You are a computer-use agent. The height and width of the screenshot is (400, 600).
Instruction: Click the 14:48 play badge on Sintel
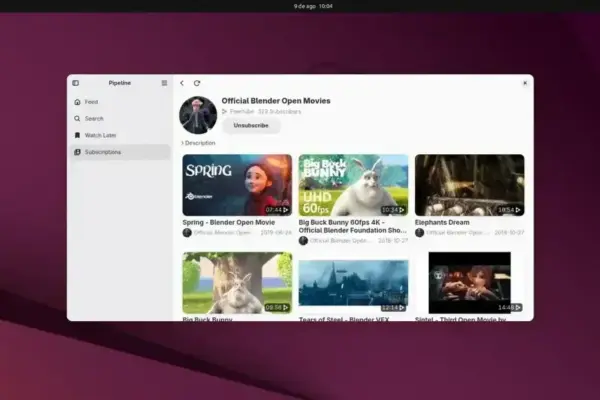pos(509,307)
